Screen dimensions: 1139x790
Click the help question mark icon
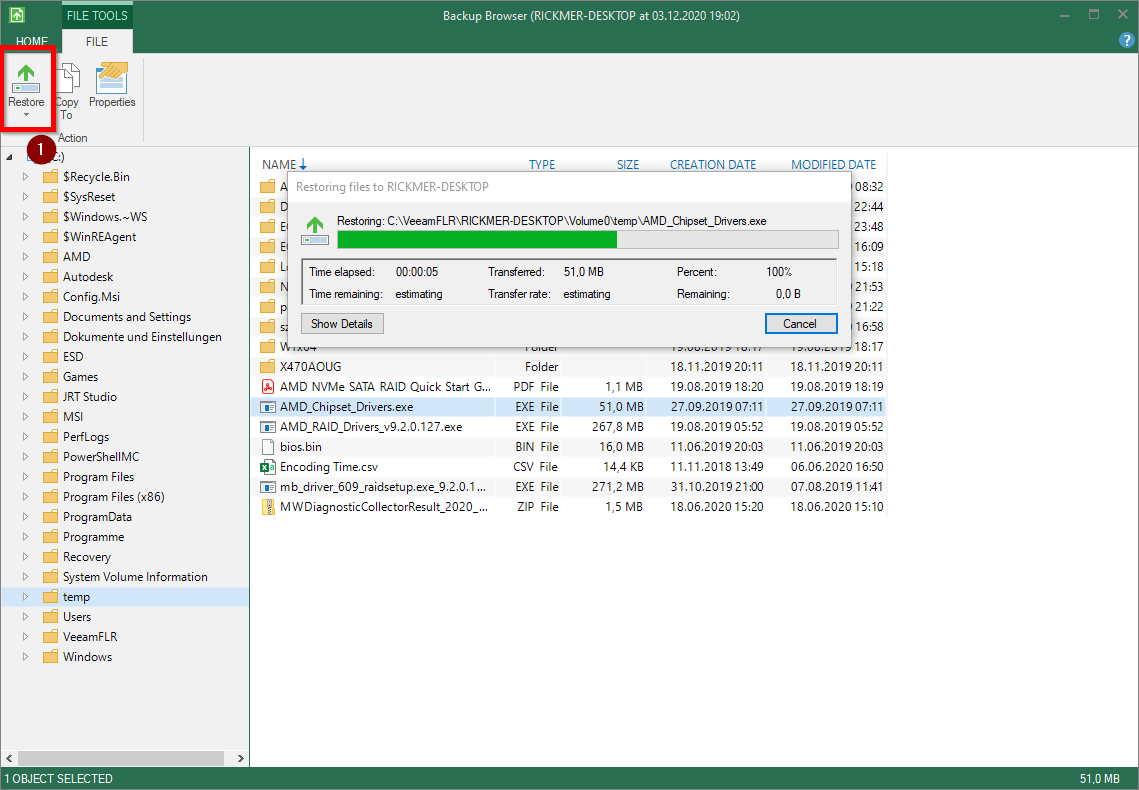tap(1126, 40)
